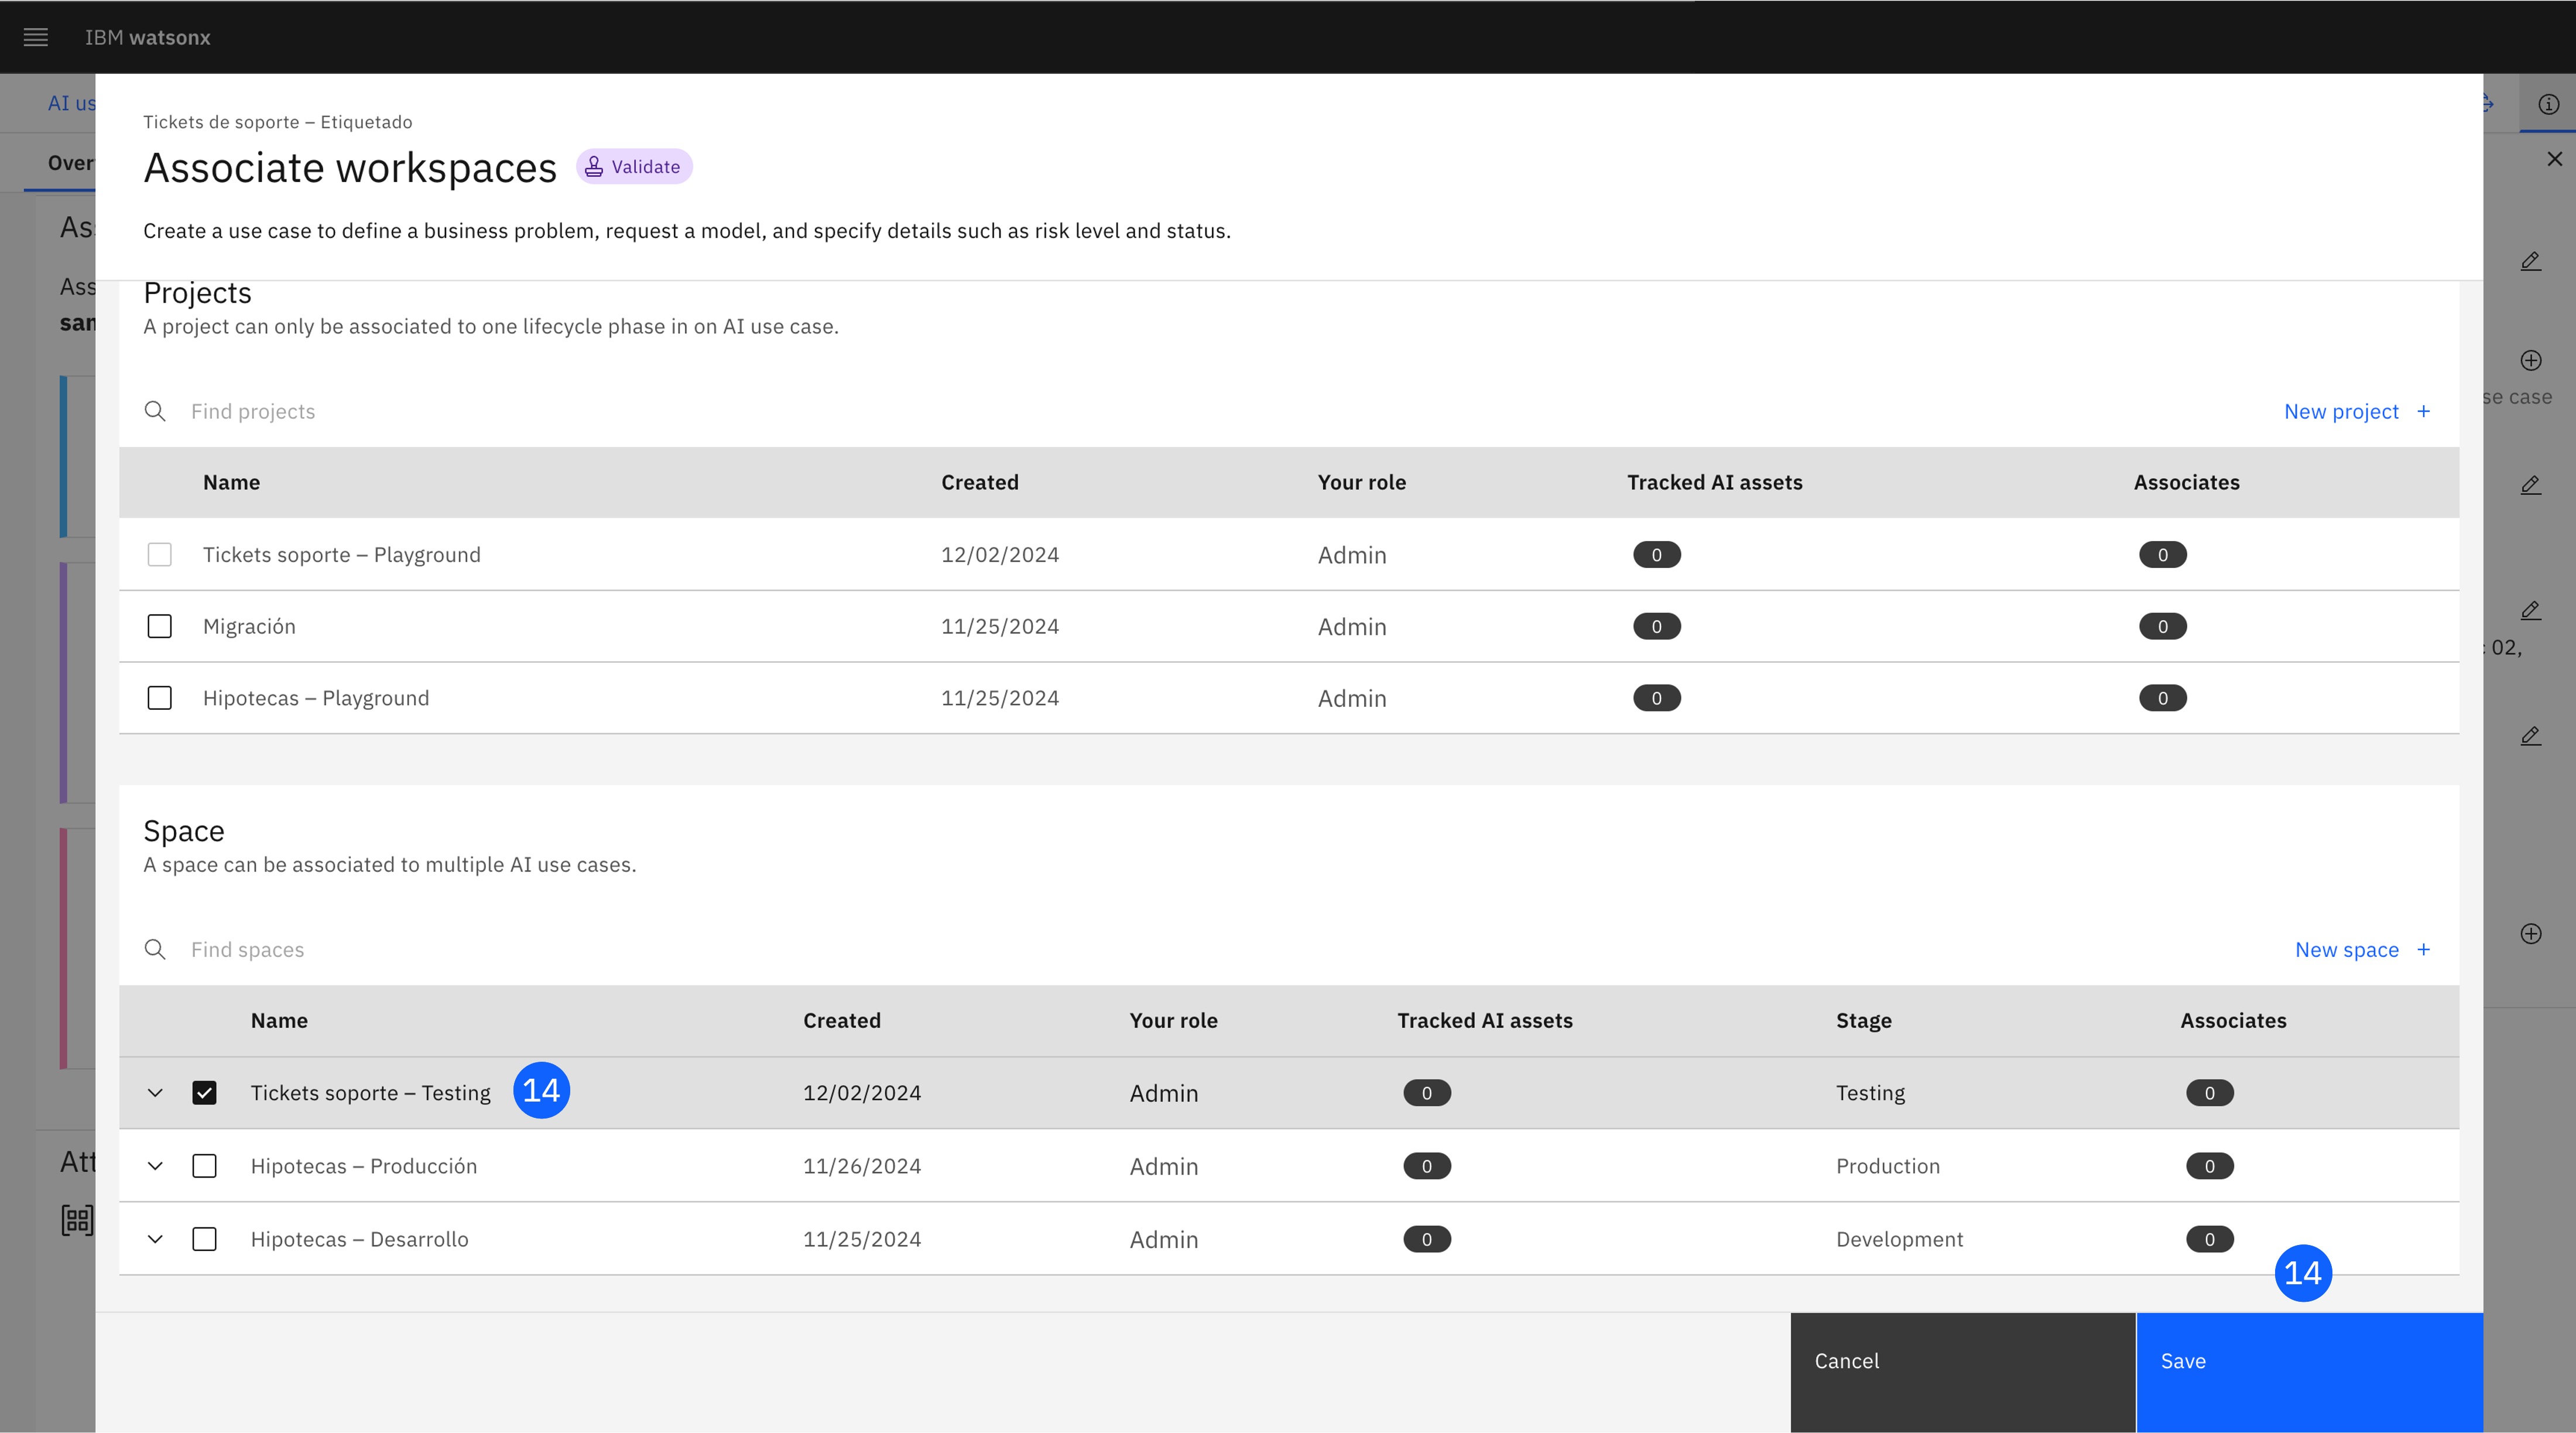Expand the Tickets soporte – Testing row
This screenshot has height=1433, width=2576.
(155, 1093)
